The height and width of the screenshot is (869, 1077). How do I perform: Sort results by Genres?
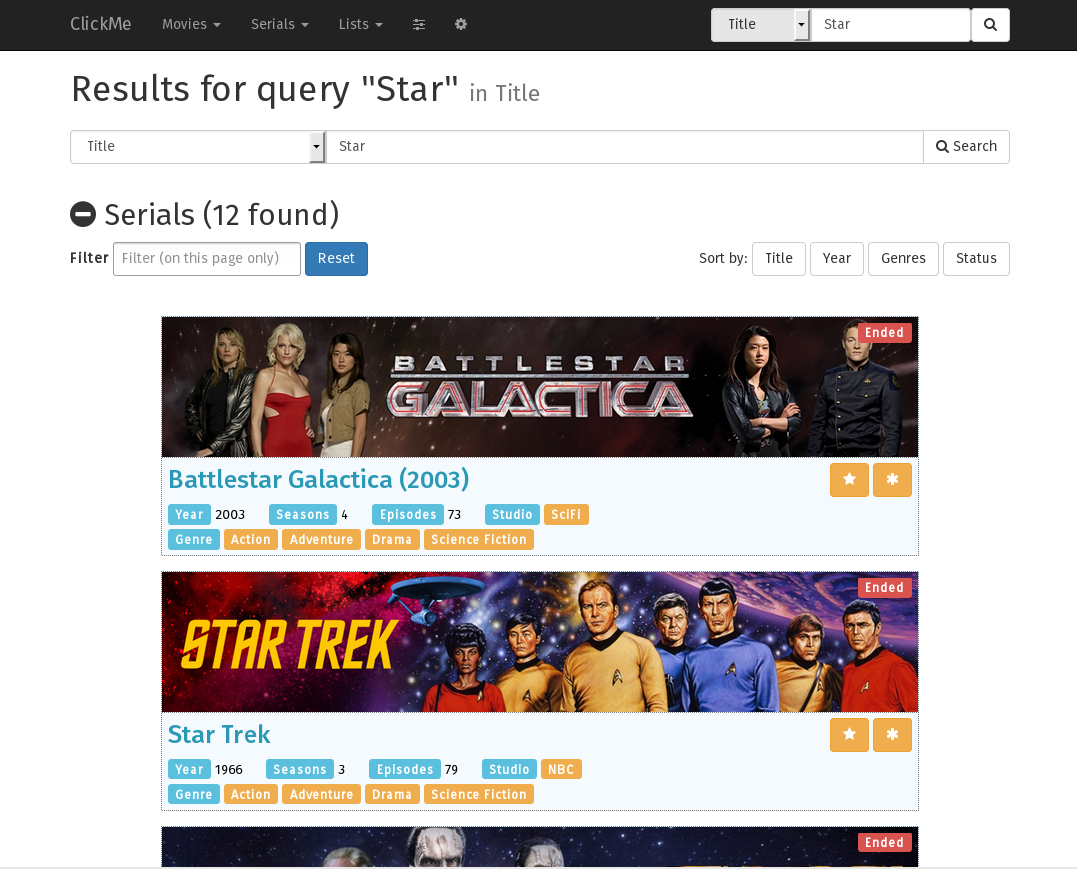coord(903,258)
